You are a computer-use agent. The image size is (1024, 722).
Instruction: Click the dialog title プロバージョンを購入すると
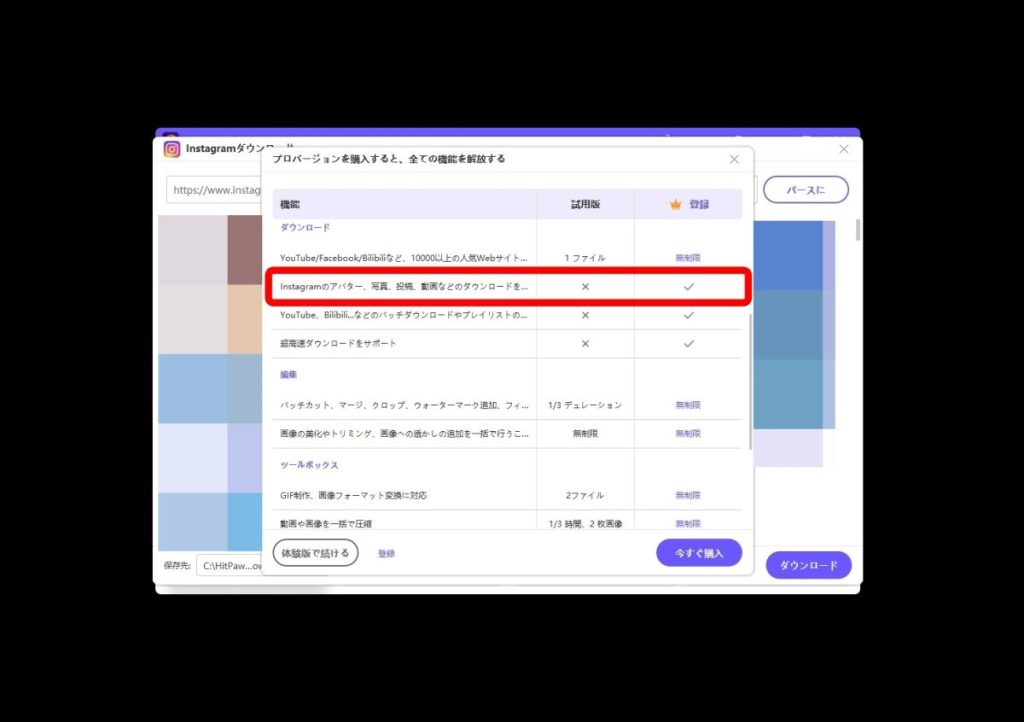coord(389,159)
